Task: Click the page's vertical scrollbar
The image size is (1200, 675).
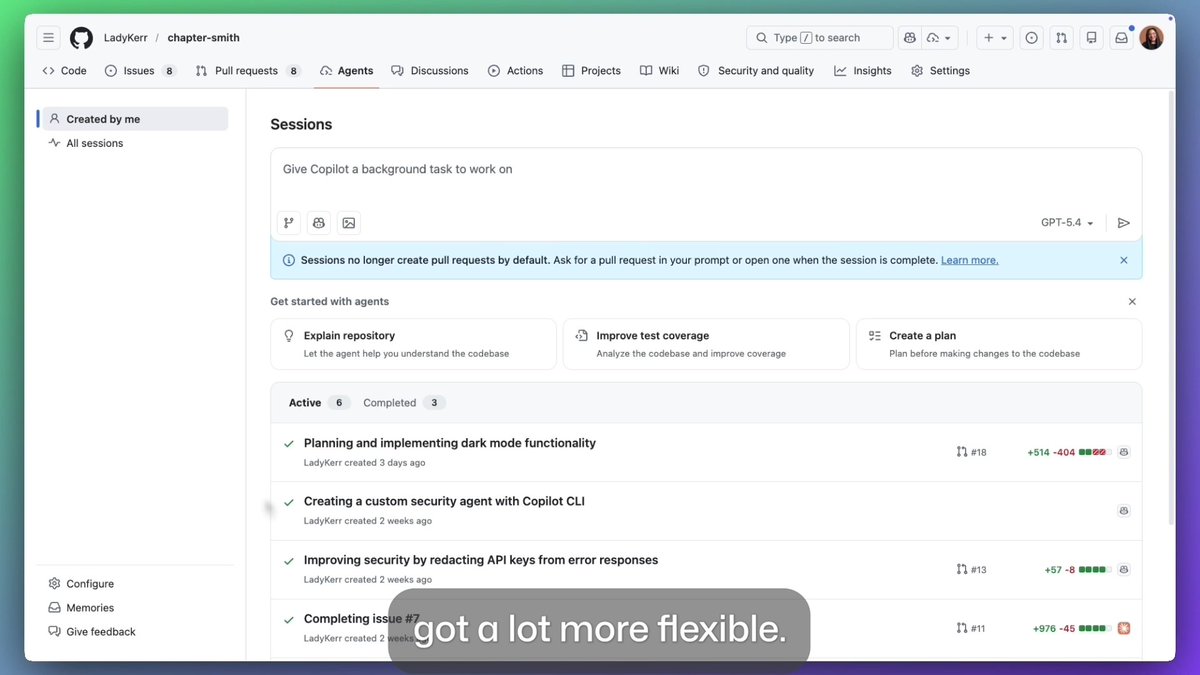Action: pyautogui.click(x=1171, y=310)
